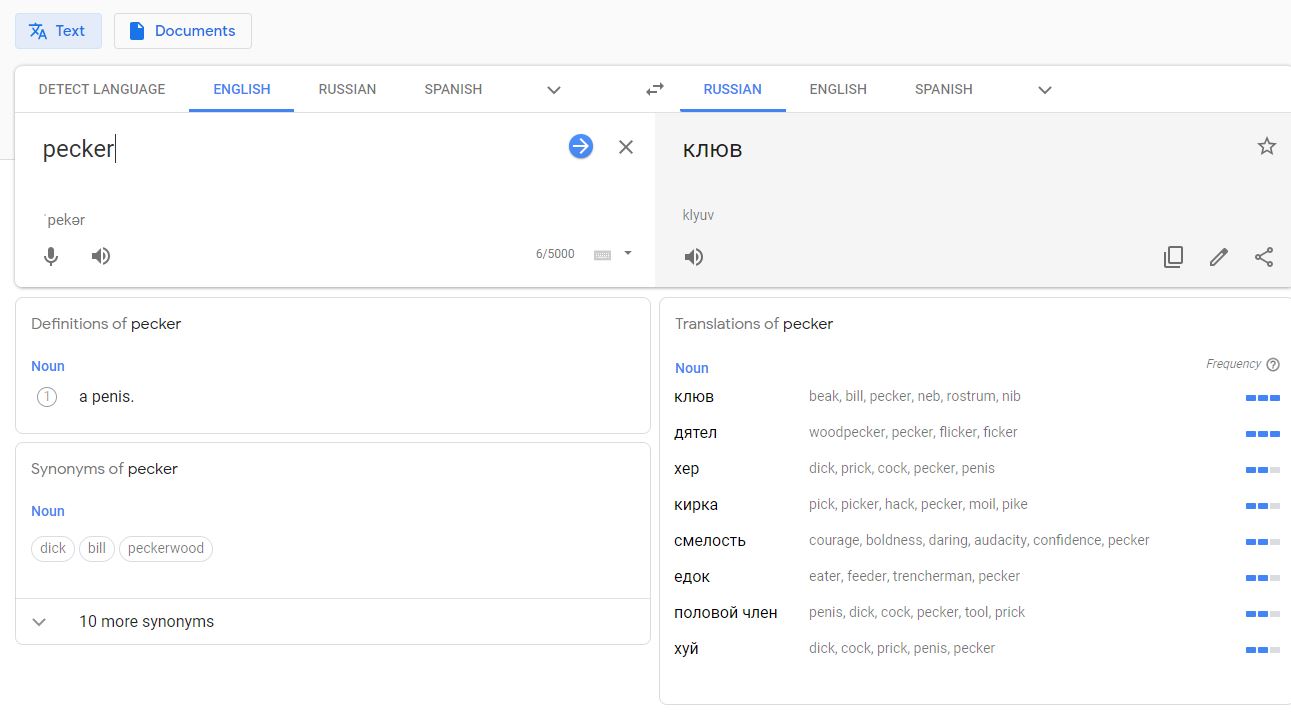Open the input tools dropdown arrow

coord(628,253)
